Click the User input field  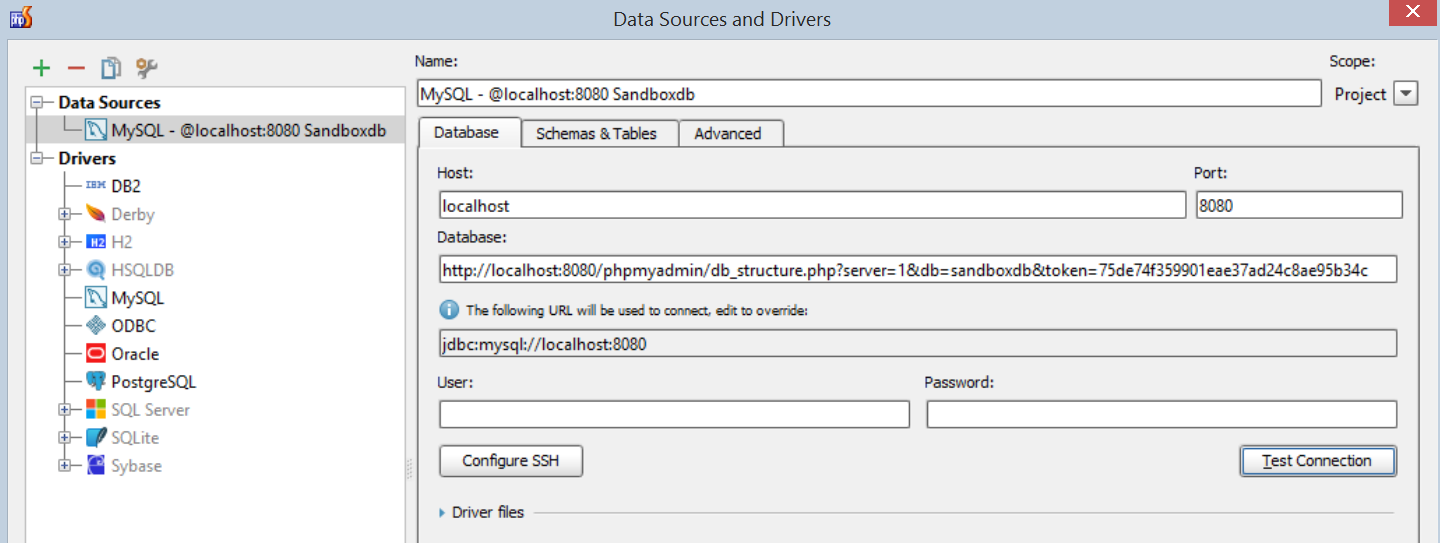click(x=674, y=414)
